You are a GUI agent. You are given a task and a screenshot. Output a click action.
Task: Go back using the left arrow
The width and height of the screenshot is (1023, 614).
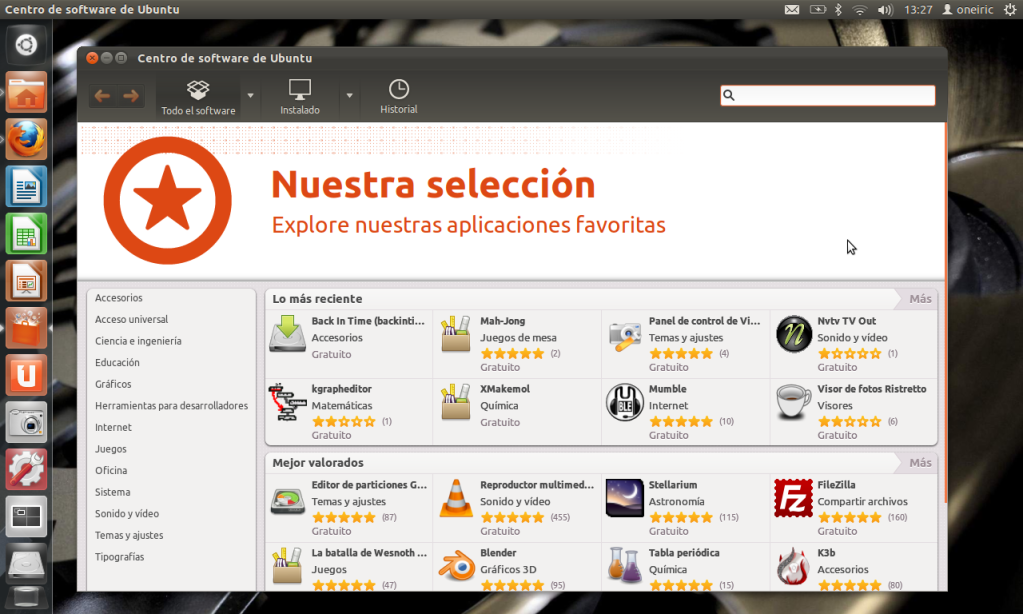click(102, 96)
